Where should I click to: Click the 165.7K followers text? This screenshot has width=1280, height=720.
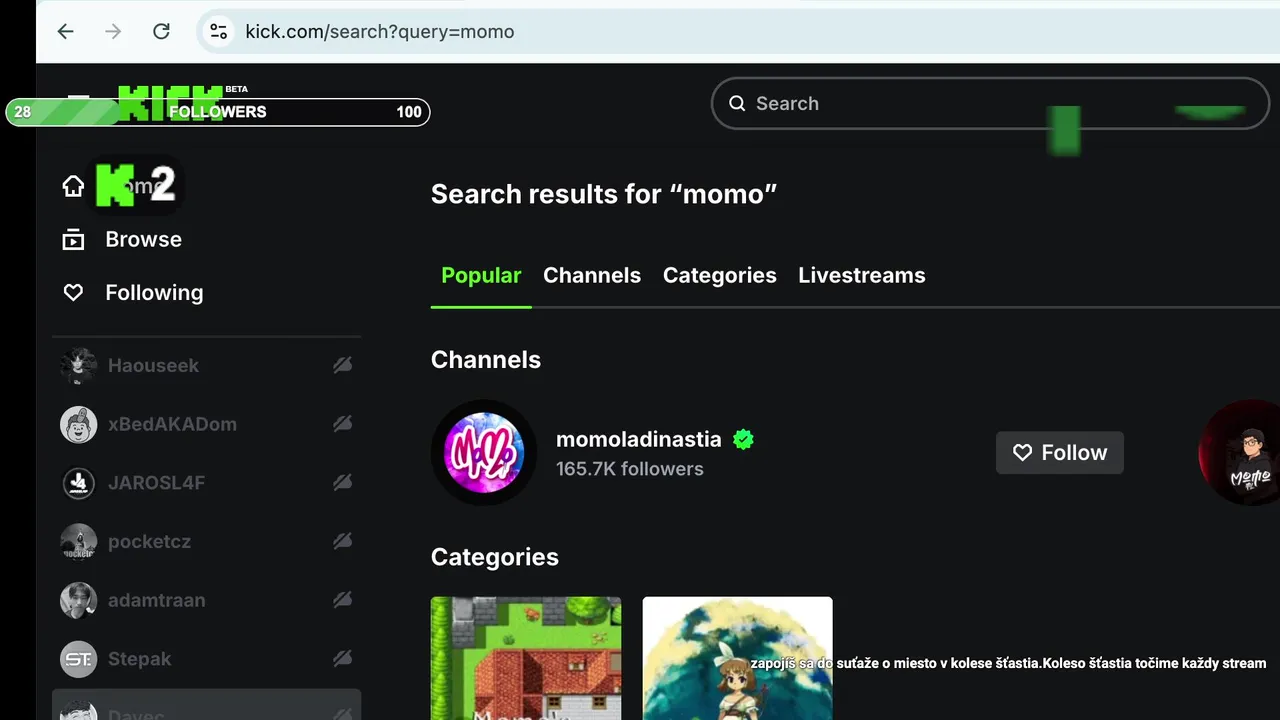[x=630, y=469]
